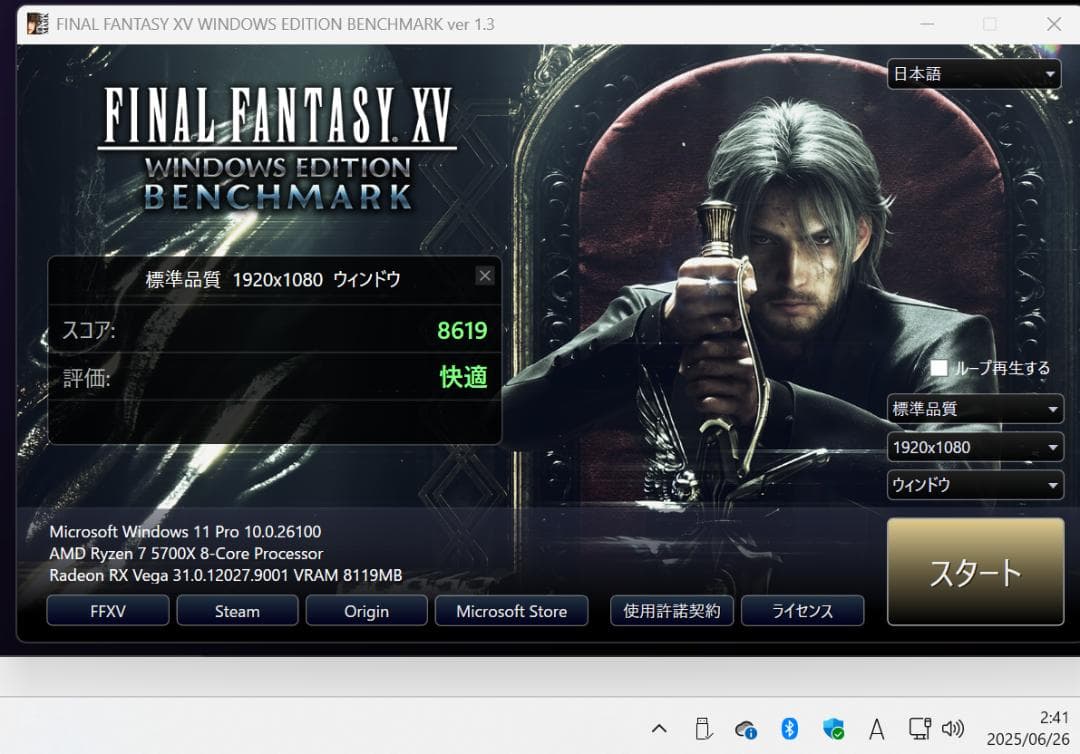Screen dimensions: 1080x754
Task: Close the score result panel
Action: (485, 276)
